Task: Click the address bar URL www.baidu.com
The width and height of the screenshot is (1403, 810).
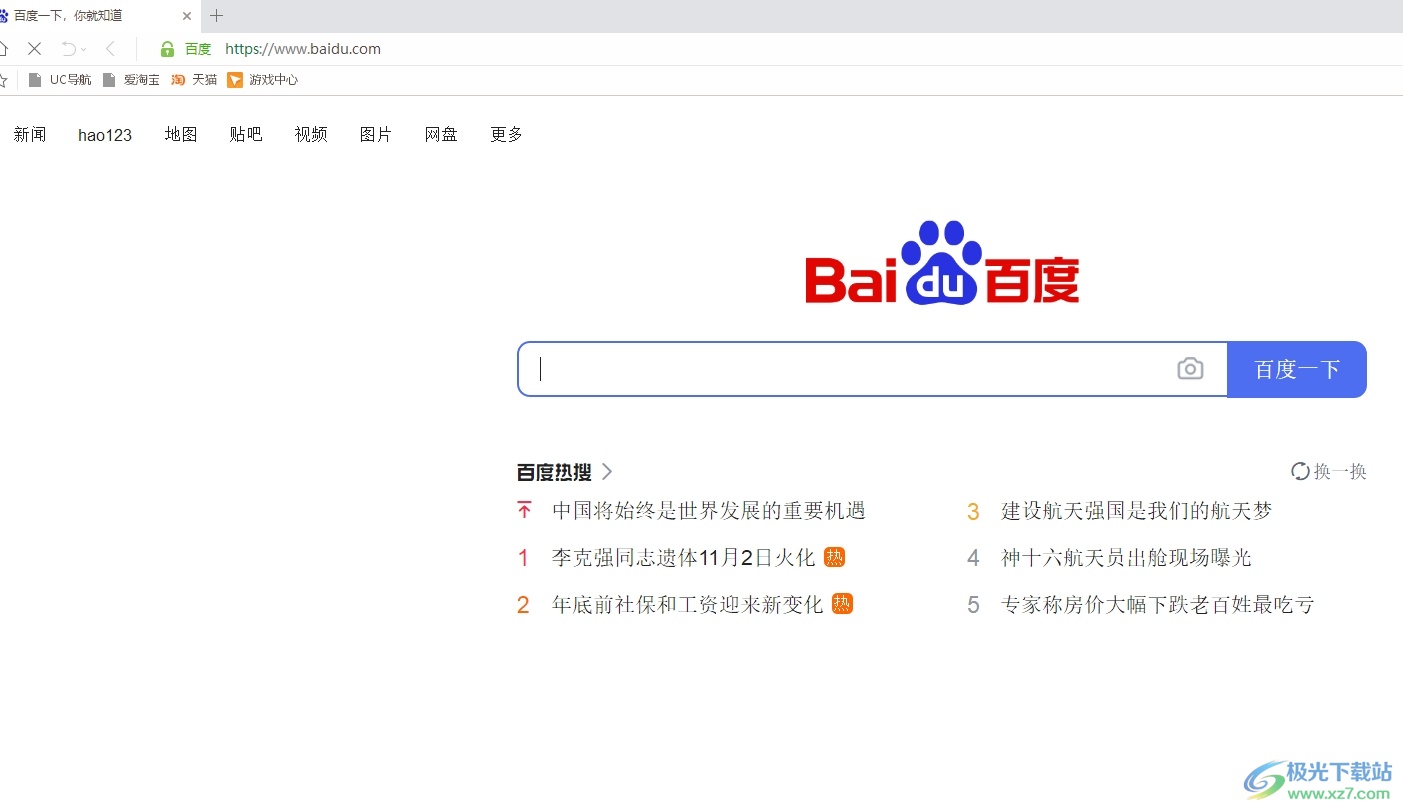Action: click(x=303, y=48)
